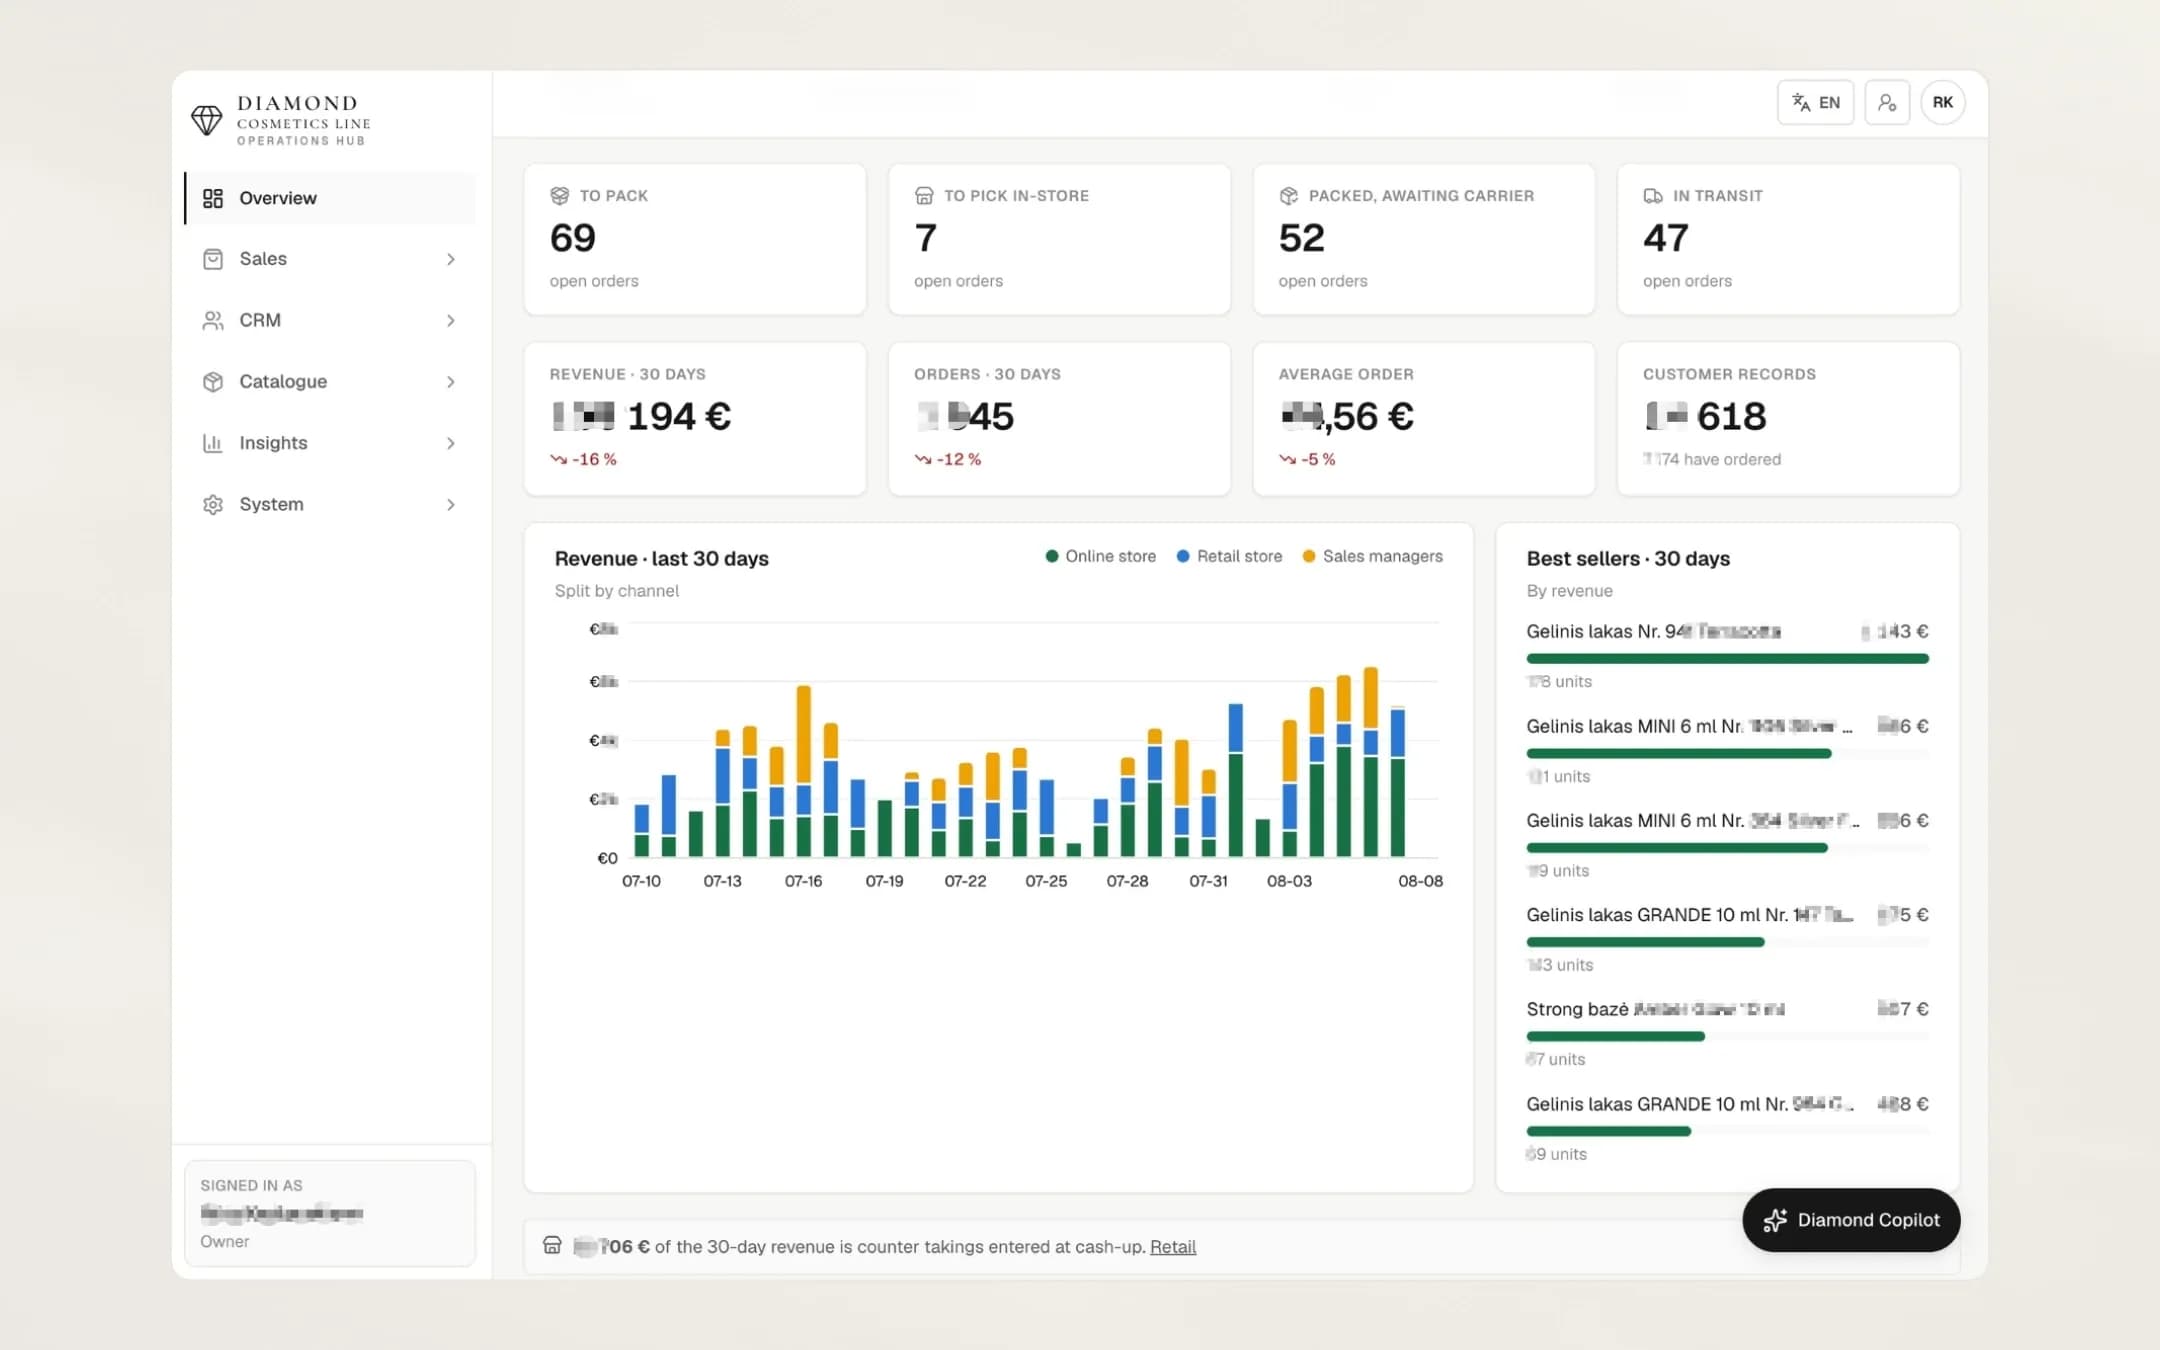Click the blue Retail store legend dot
Viewport: 2160px width, 1350px height.
[1183, 556]
